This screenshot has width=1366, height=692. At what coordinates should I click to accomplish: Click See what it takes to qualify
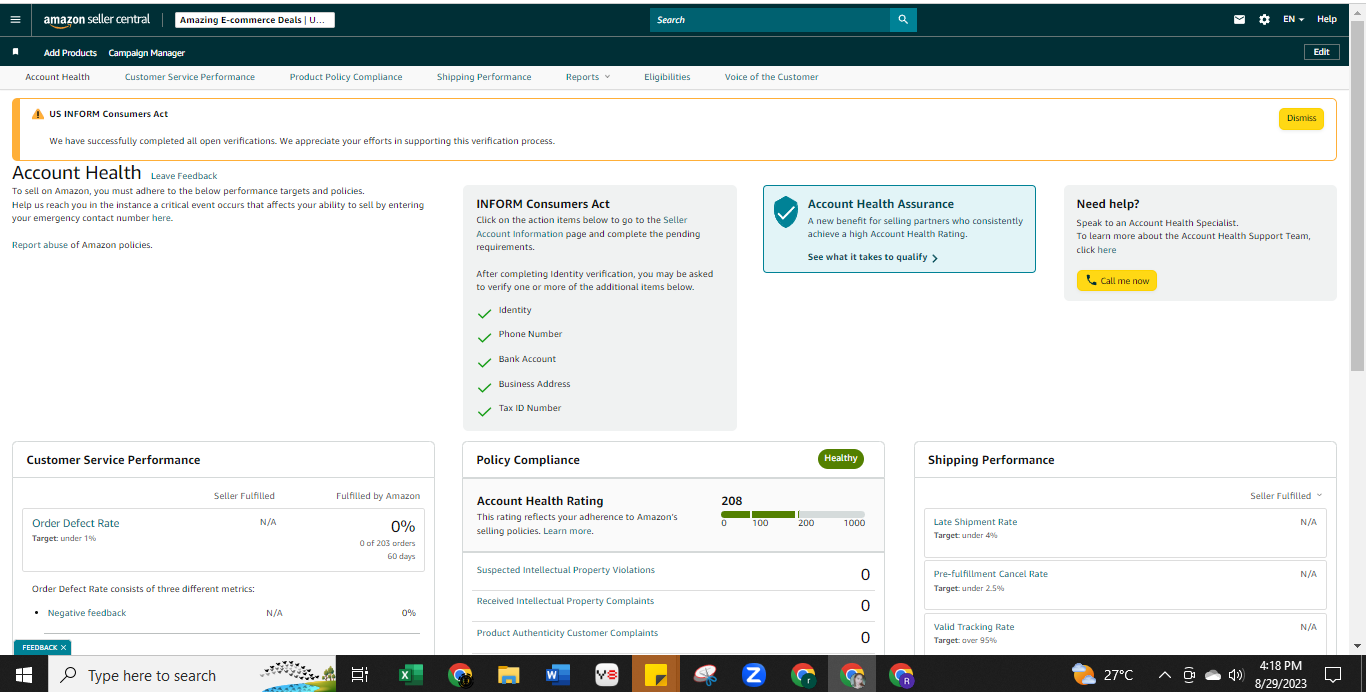pyautogui.click(x=873, y=258)
